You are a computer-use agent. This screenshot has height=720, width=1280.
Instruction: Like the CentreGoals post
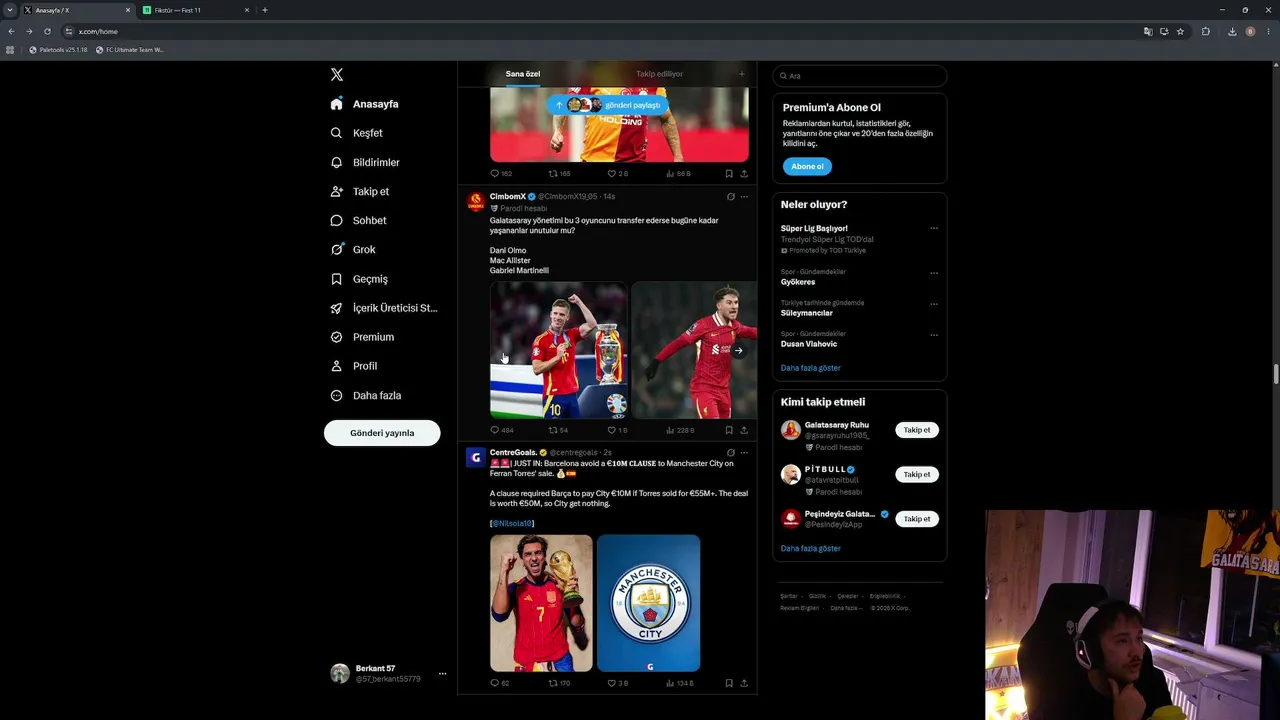(x=618, y=683)
